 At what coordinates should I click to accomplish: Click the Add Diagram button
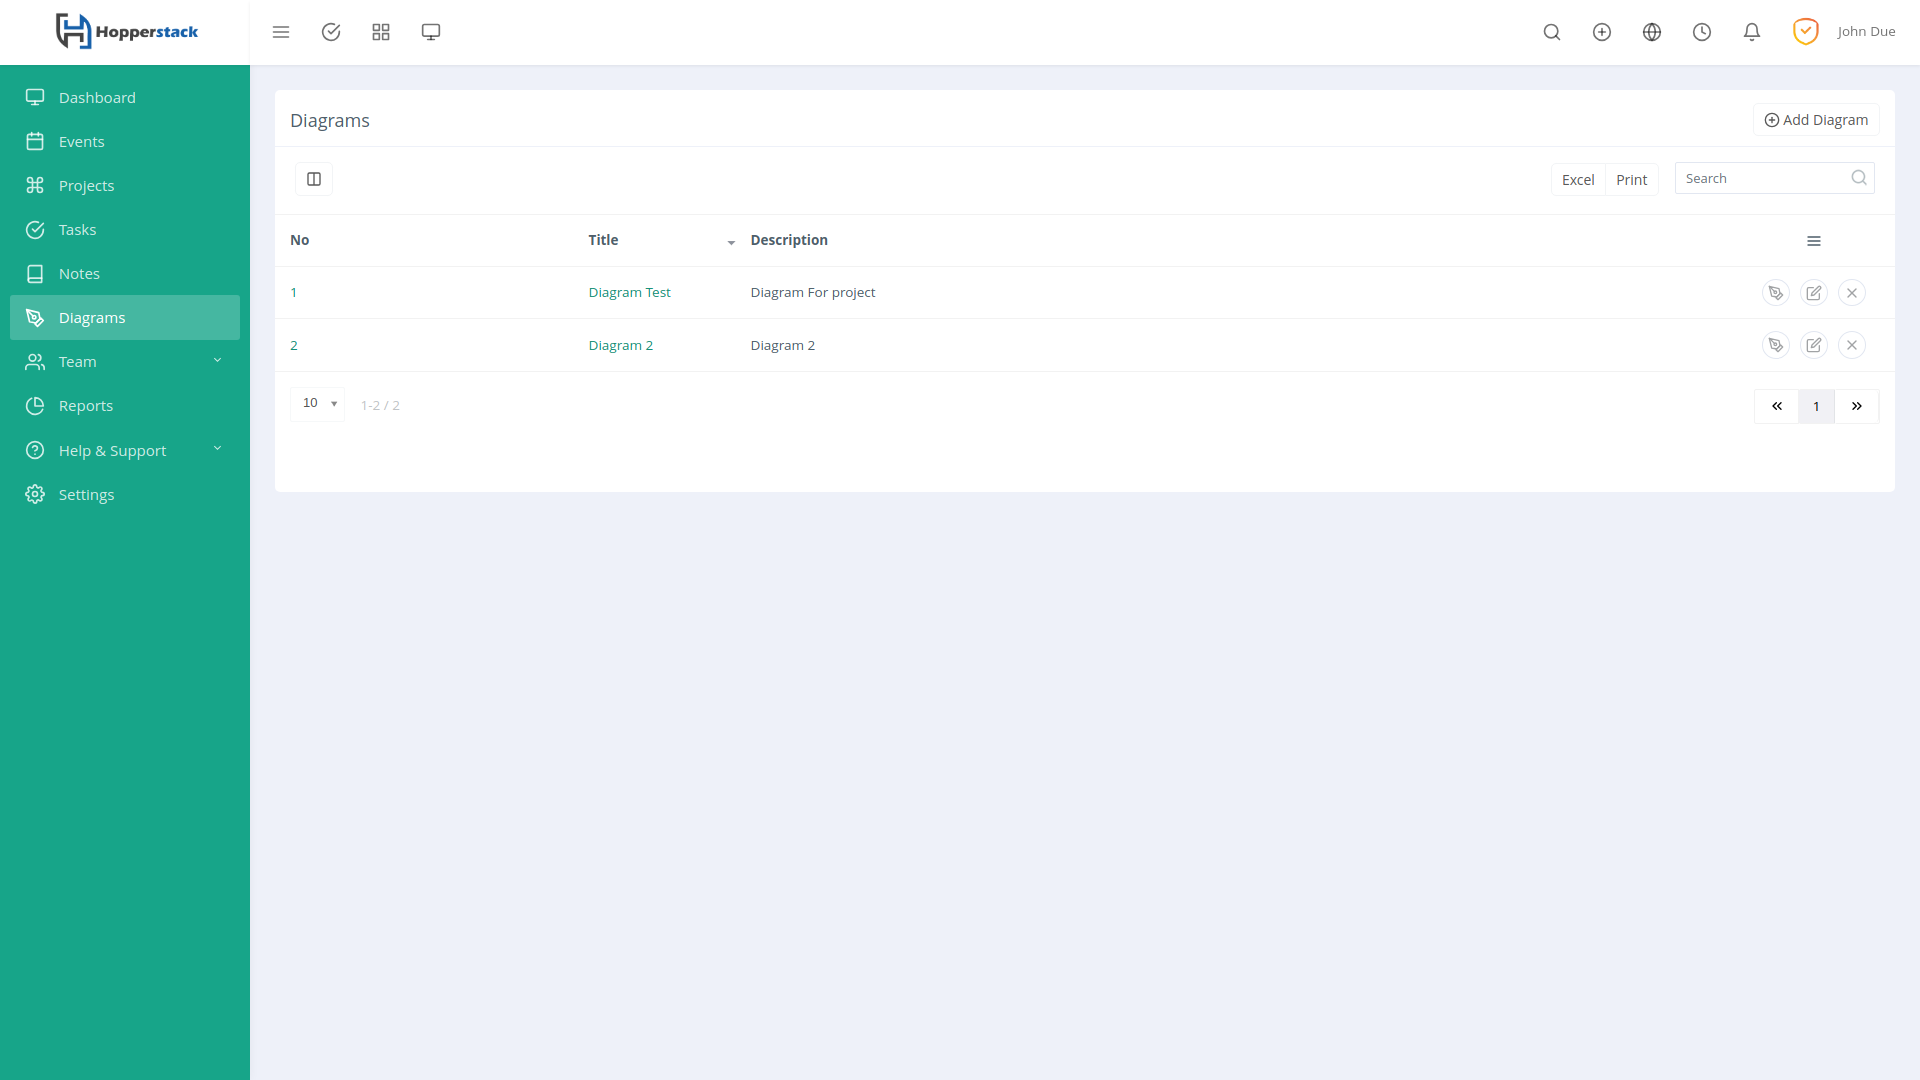[x=1816, y=120]
